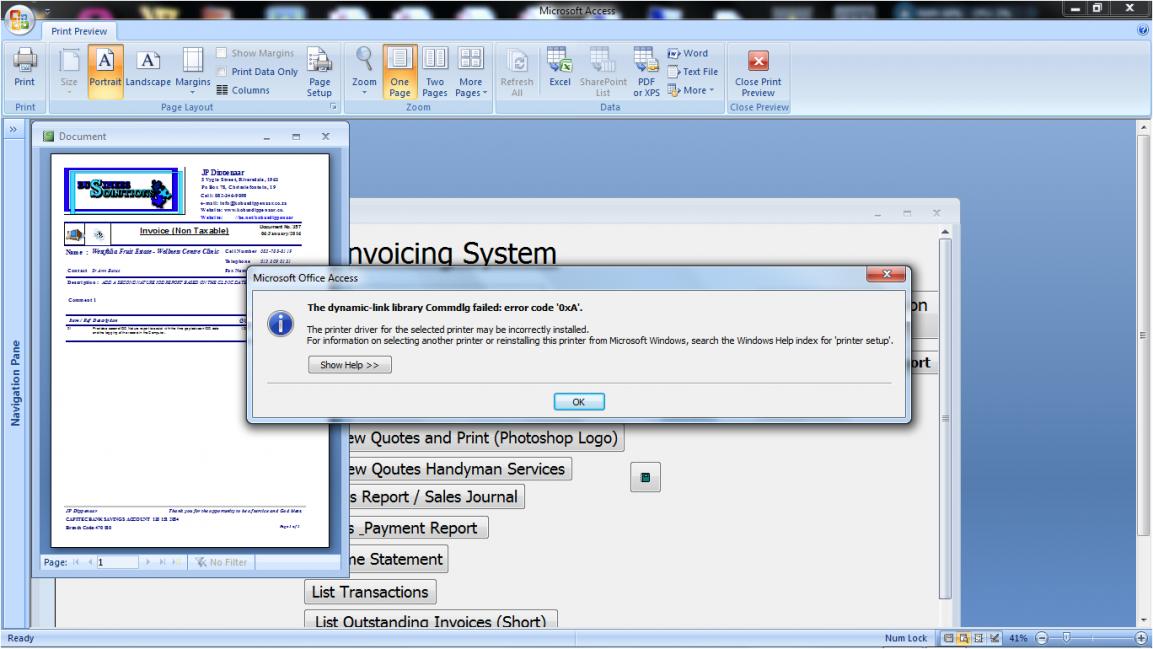Click the List Transactions button
Screen dimensions: 1153x649
pyautogui.click(x=370, y=592)
